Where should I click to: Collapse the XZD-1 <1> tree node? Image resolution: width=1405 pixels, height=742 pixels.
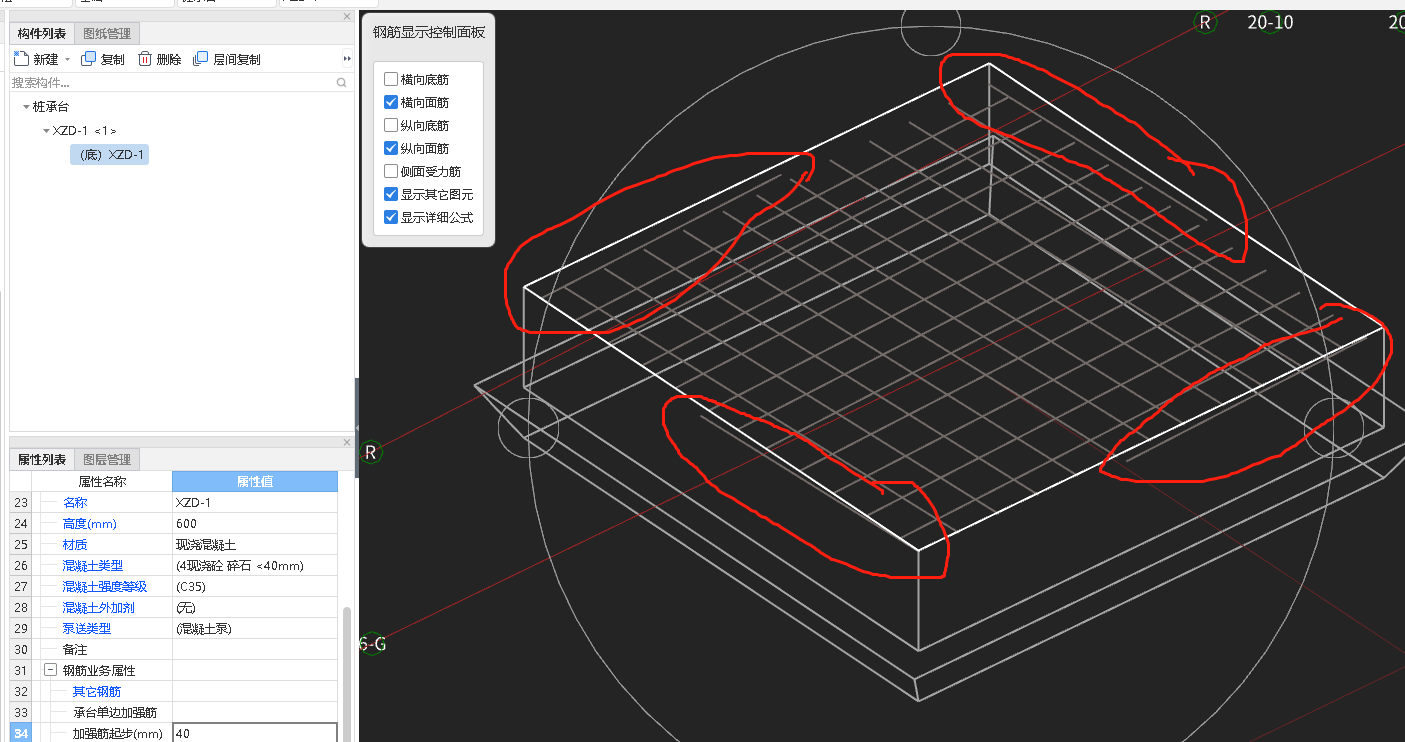[46, 131]
